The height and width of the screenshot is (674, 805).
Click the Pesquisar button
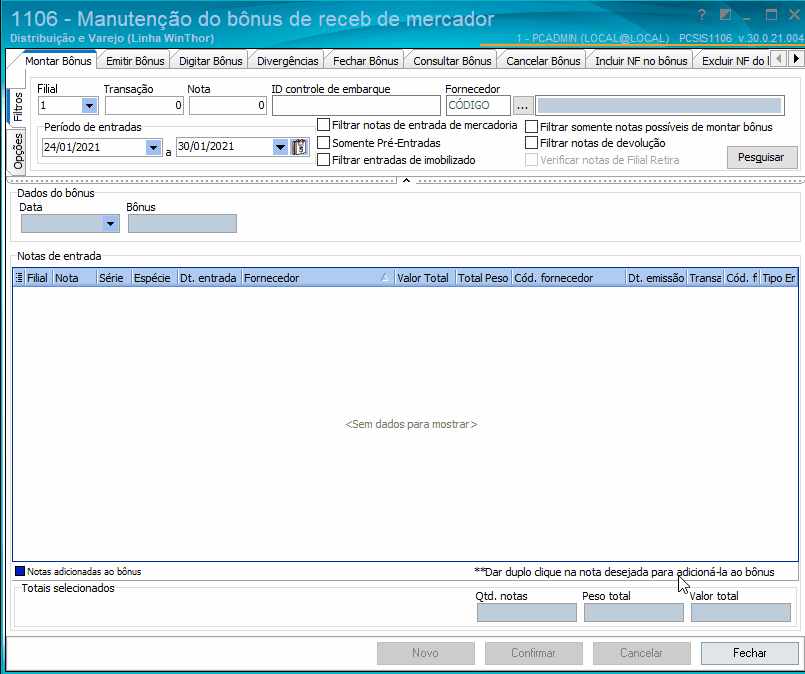(762, 157)
